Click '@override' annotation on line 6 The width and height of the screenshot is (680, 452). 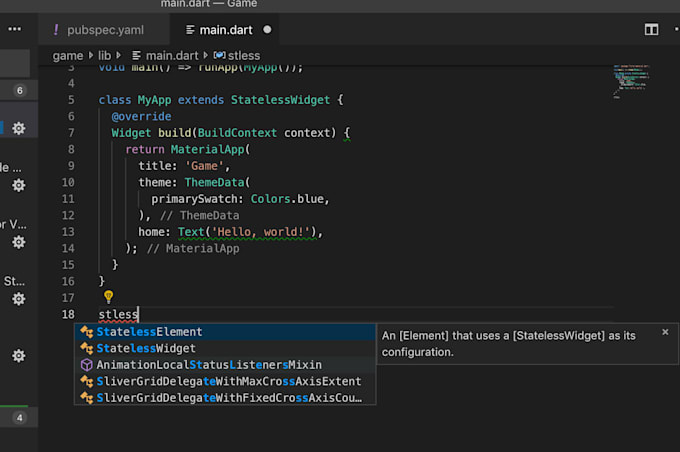pos(141,116)
